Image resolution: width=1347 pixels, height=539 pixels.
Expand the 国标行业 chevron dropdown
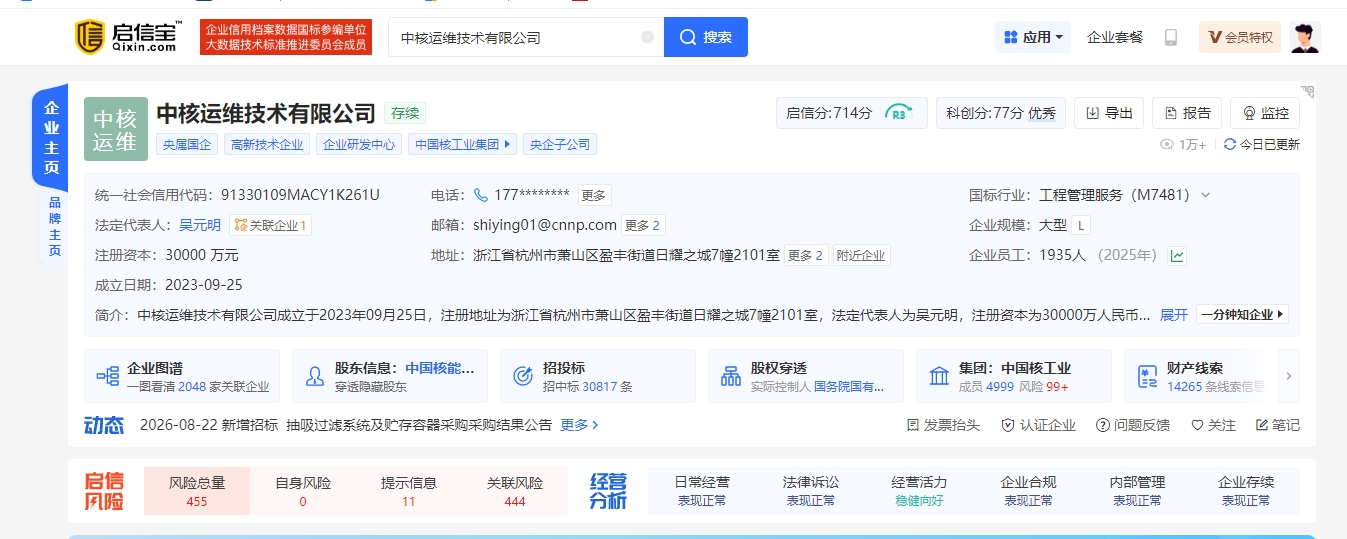point(1205,195)
